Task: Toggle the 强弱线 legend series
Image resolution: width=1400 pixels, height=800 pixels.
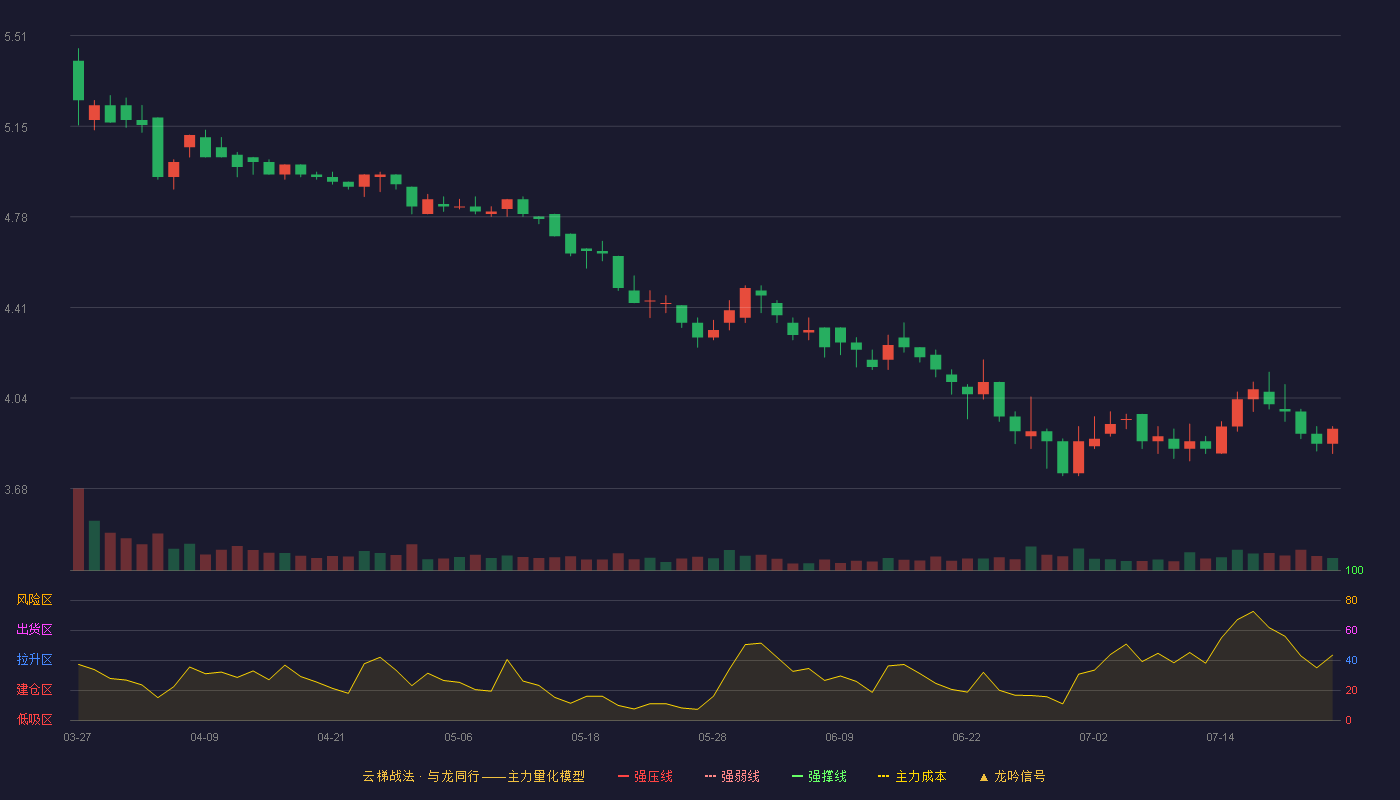Action: tap(732, 776)
